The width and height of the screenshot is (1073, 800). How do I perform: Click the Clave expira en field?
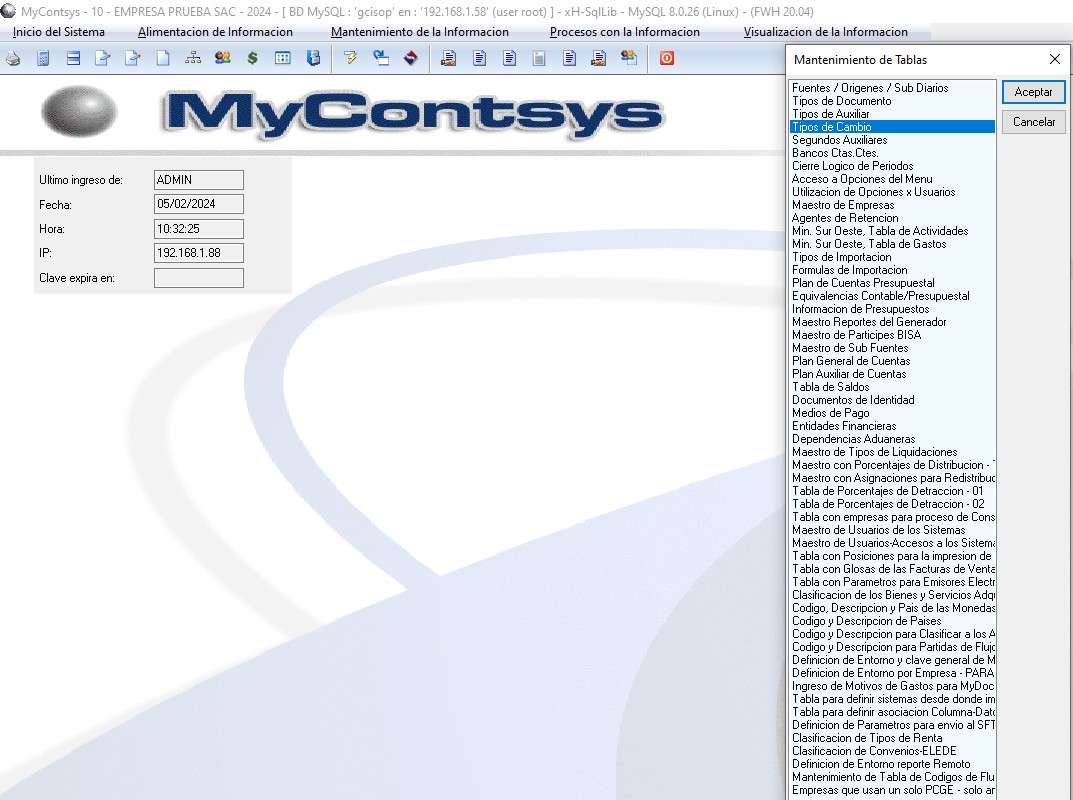[x=198, y=278]
